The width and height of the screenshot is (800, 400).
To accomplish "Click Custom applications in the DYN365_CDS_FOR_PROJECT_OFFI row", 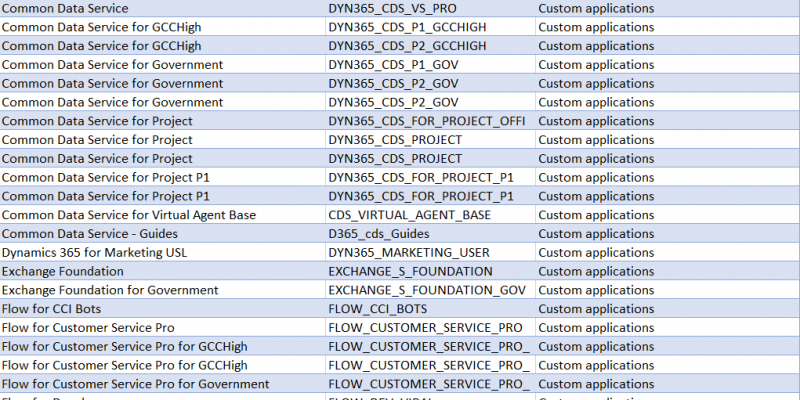I will click(x=667, y=121).
